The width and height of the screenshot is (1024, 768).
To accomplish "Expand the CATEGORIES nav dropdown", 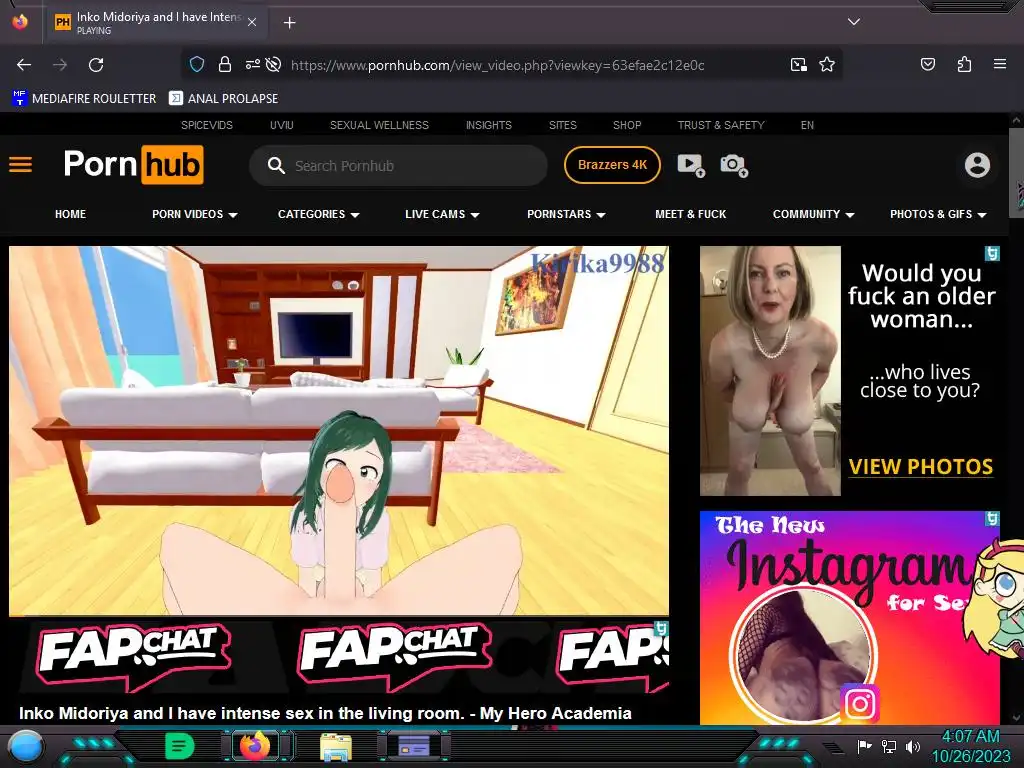I will pyautogui.click(x=319, y=214).
